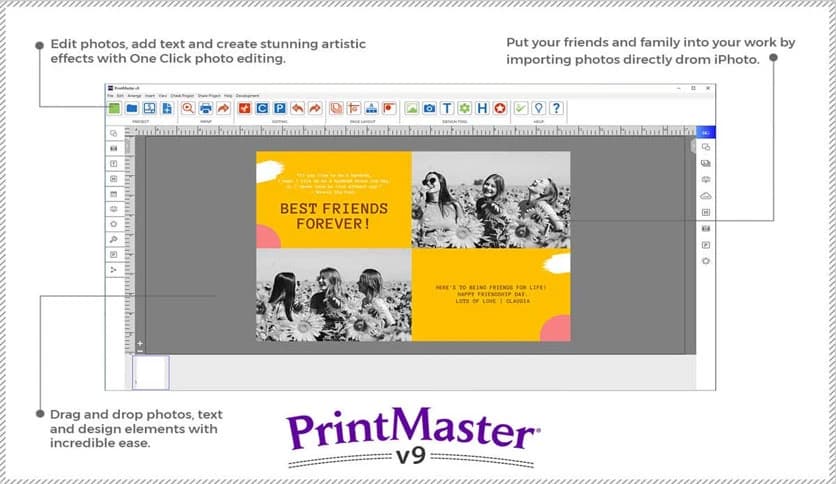The image size is (836, 484).
Task: Open a project with the blue folder icon
Action: click(x=132, y=108)
